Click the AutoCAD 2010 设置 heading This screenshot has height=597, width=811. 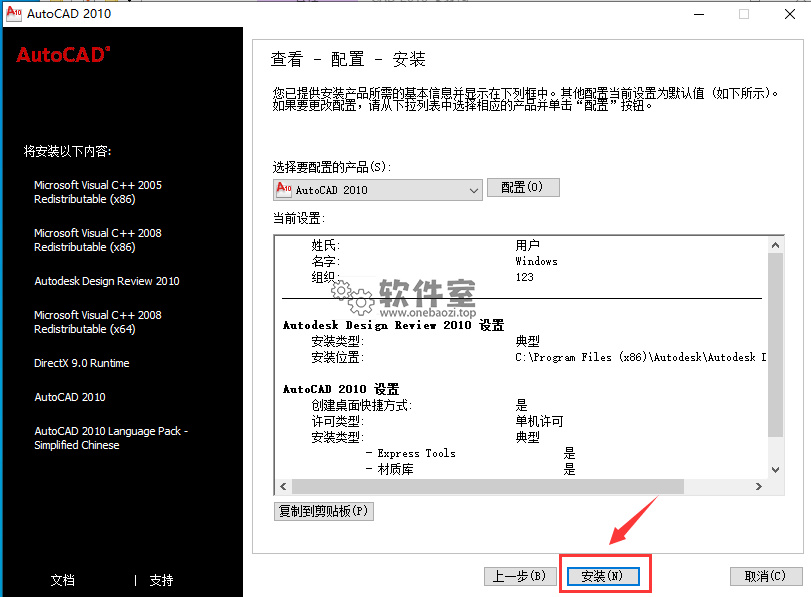(341, 389)
